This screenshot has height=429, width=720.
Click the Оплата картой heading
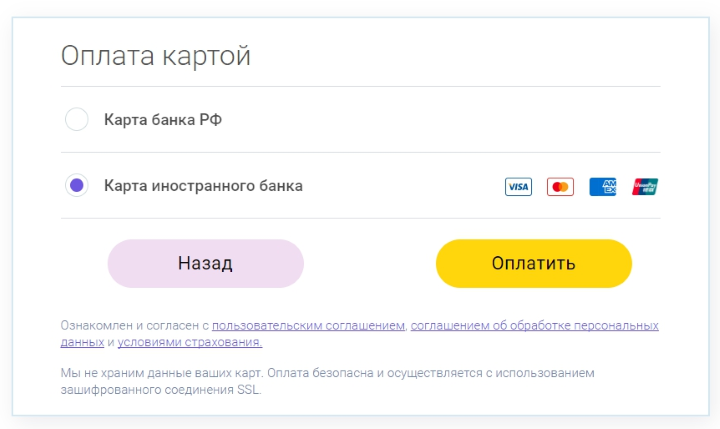156,56
